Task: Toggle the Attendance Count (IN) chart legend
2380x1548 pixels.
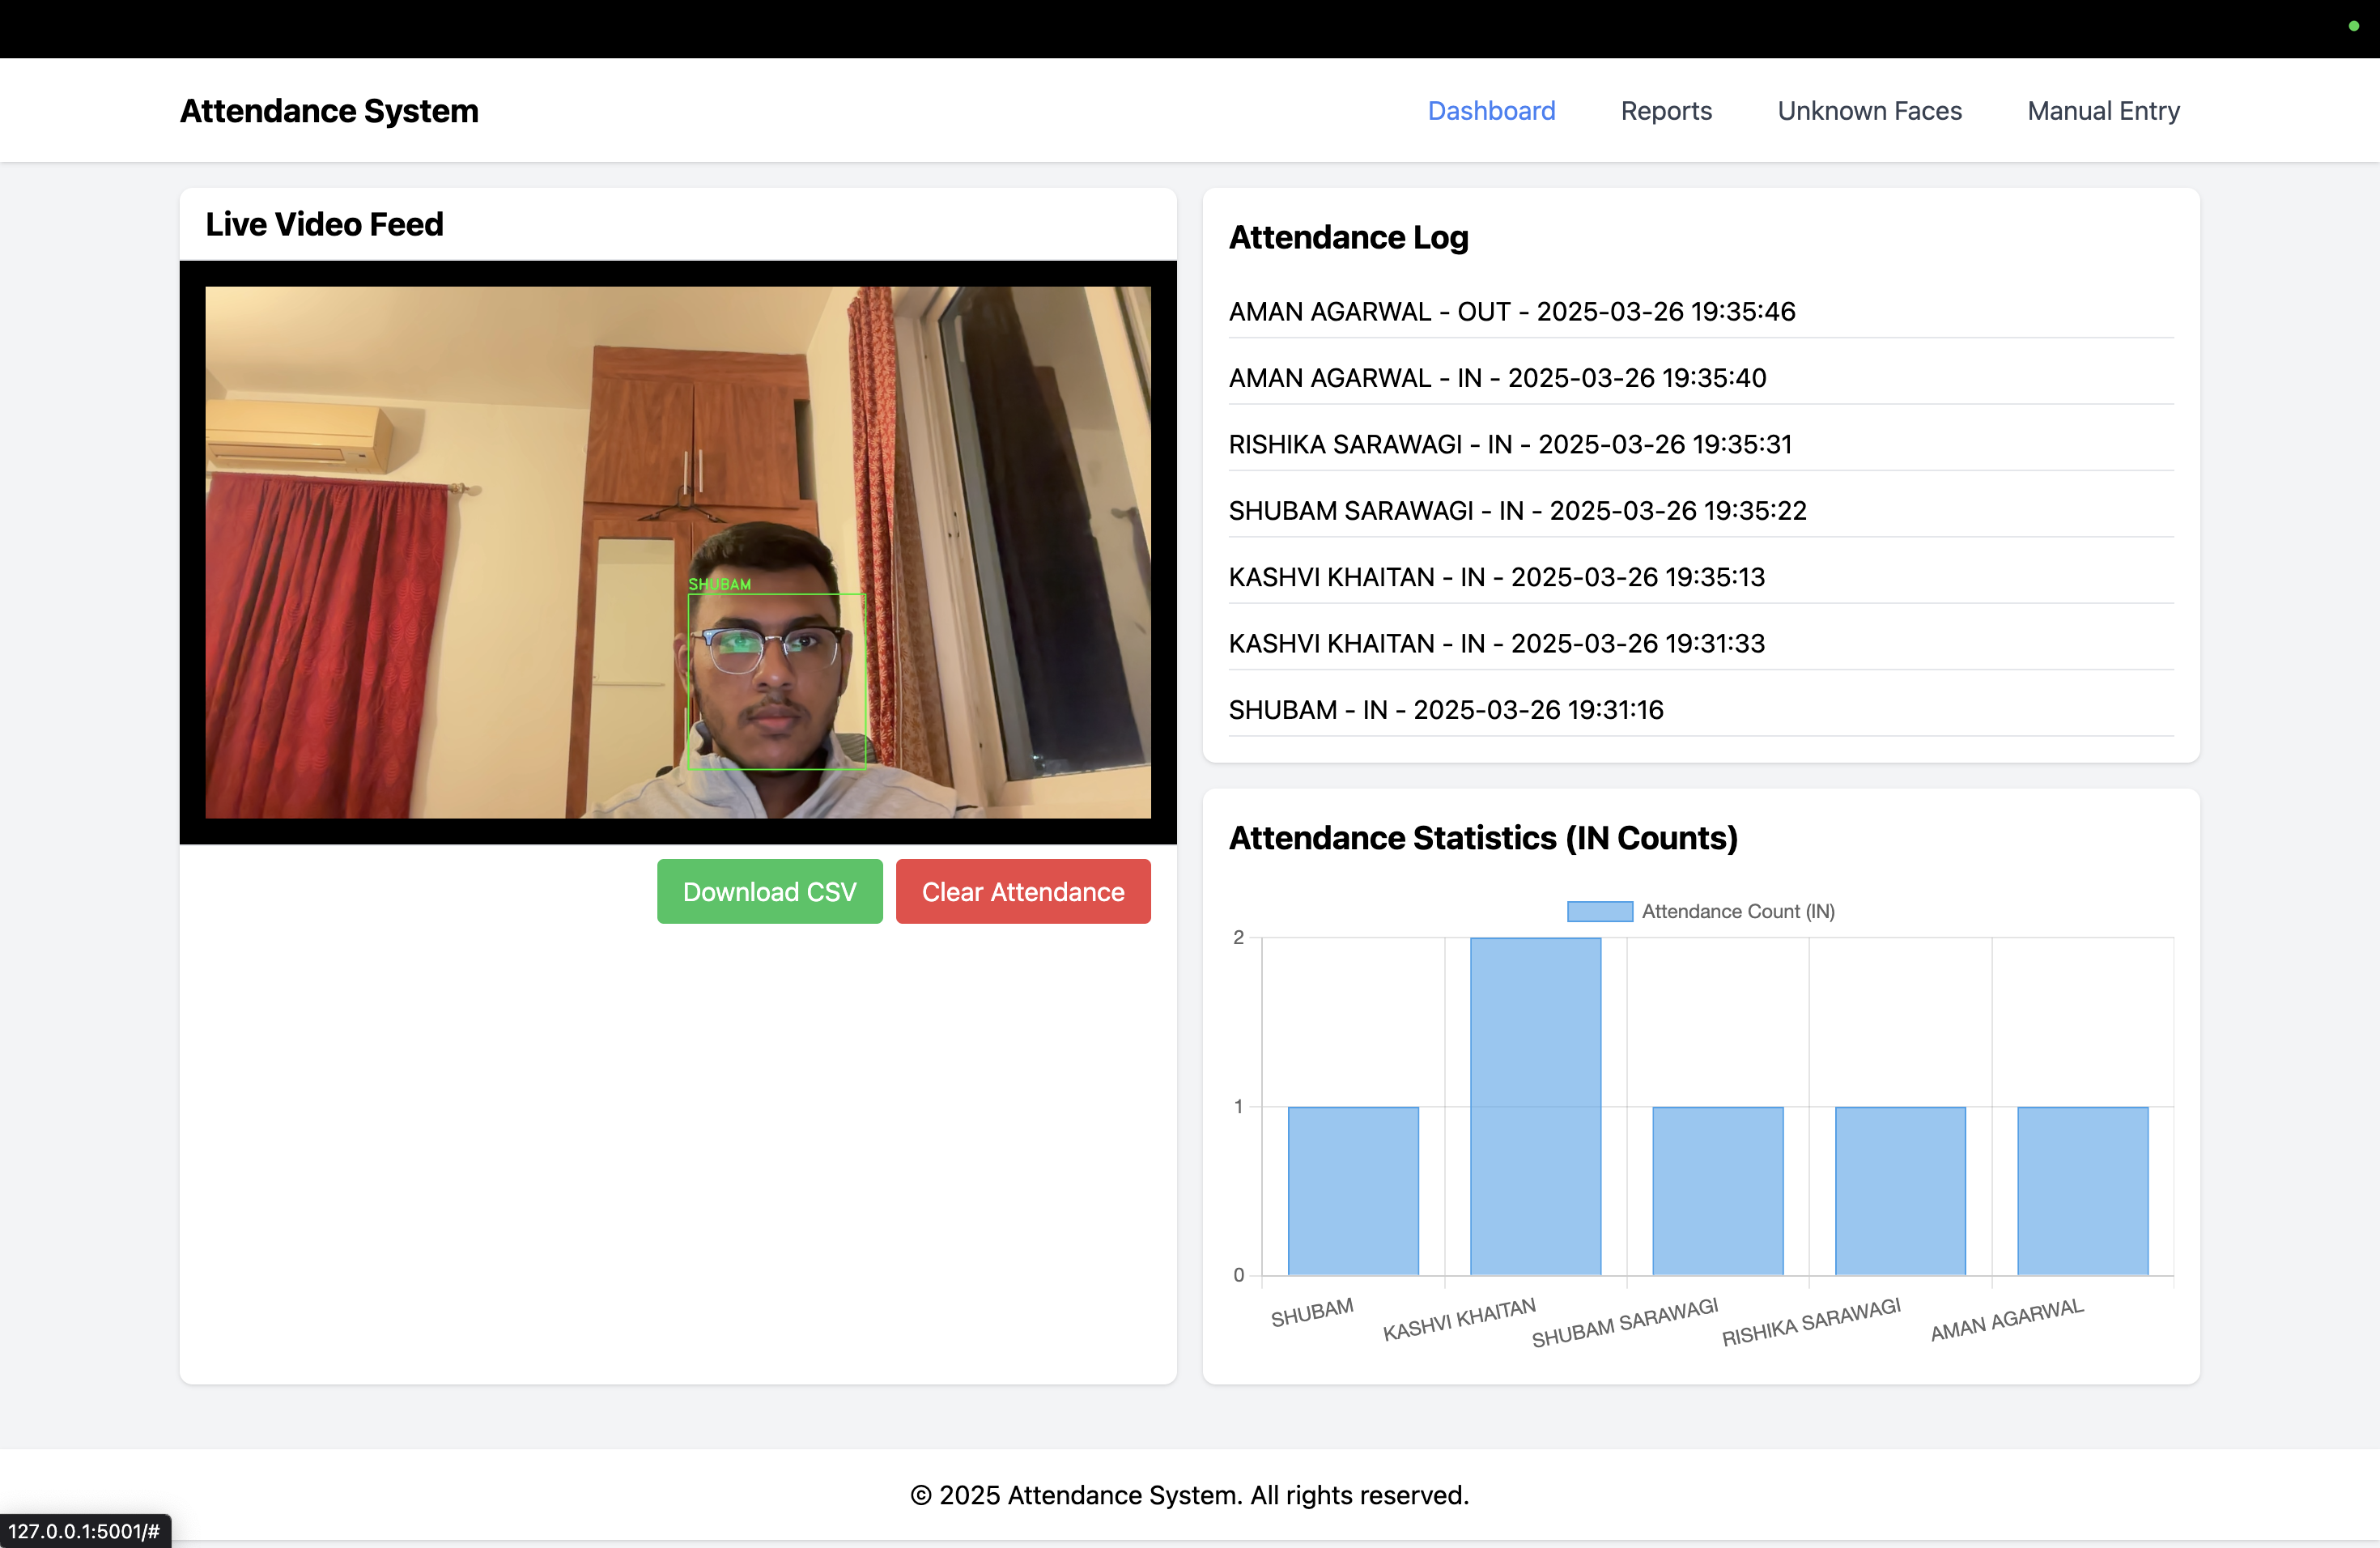Action: [1700, 911]
